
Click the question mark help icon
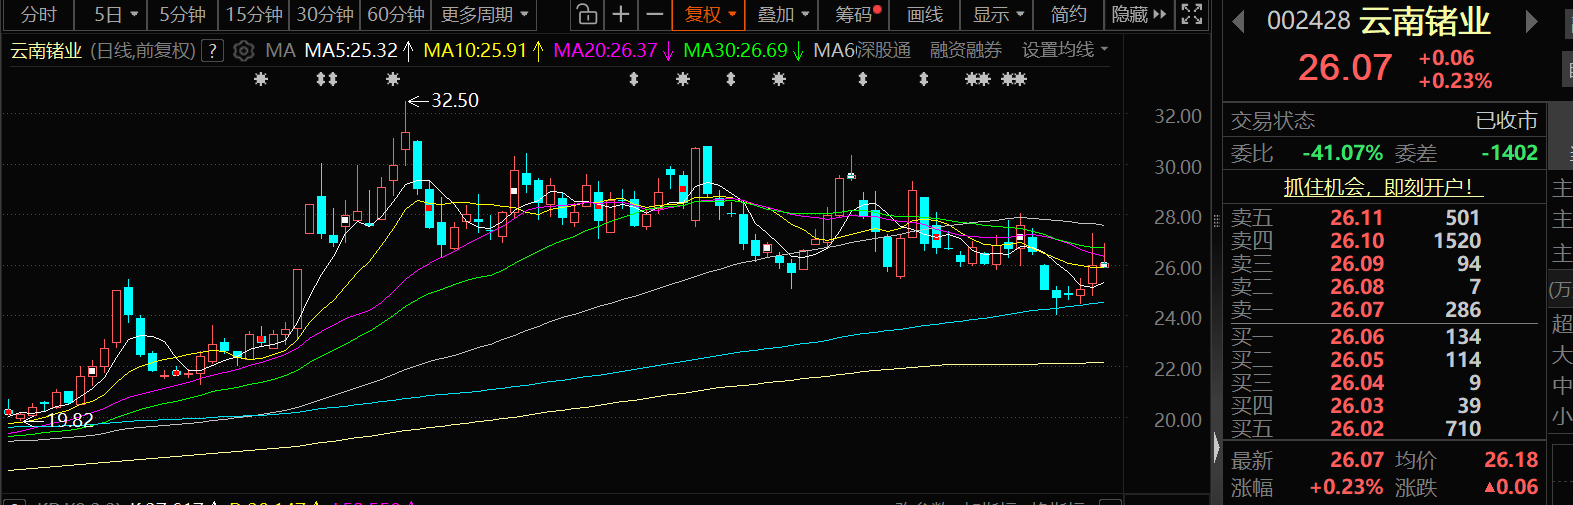(x=212, y=51)
